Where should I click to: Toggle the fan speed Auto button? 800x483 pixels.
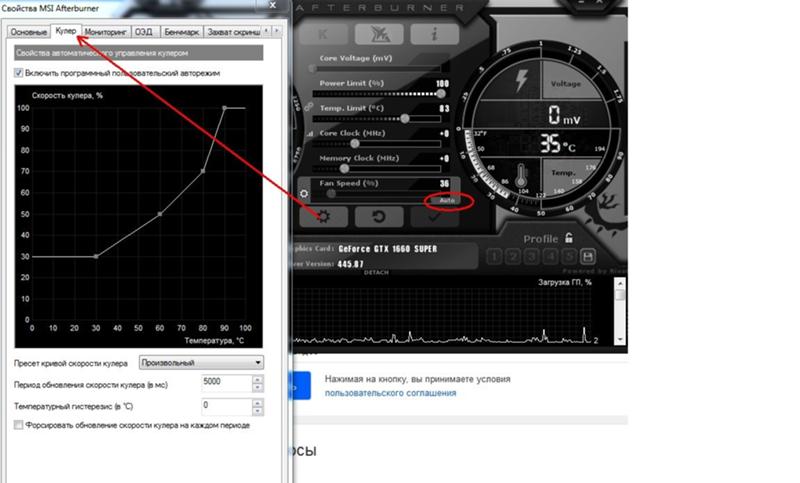447,200
